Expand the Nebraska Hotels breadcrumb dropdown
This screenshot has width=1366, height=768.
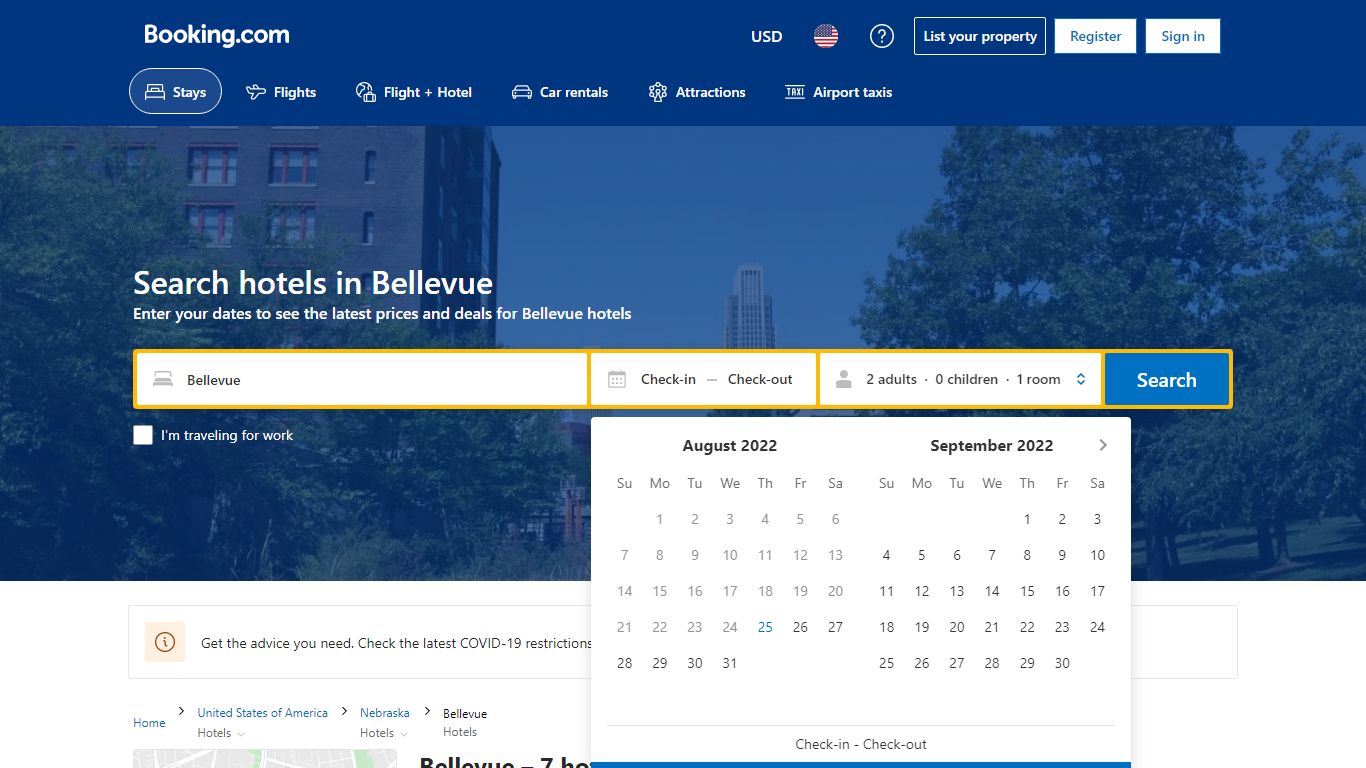point(383,733)
